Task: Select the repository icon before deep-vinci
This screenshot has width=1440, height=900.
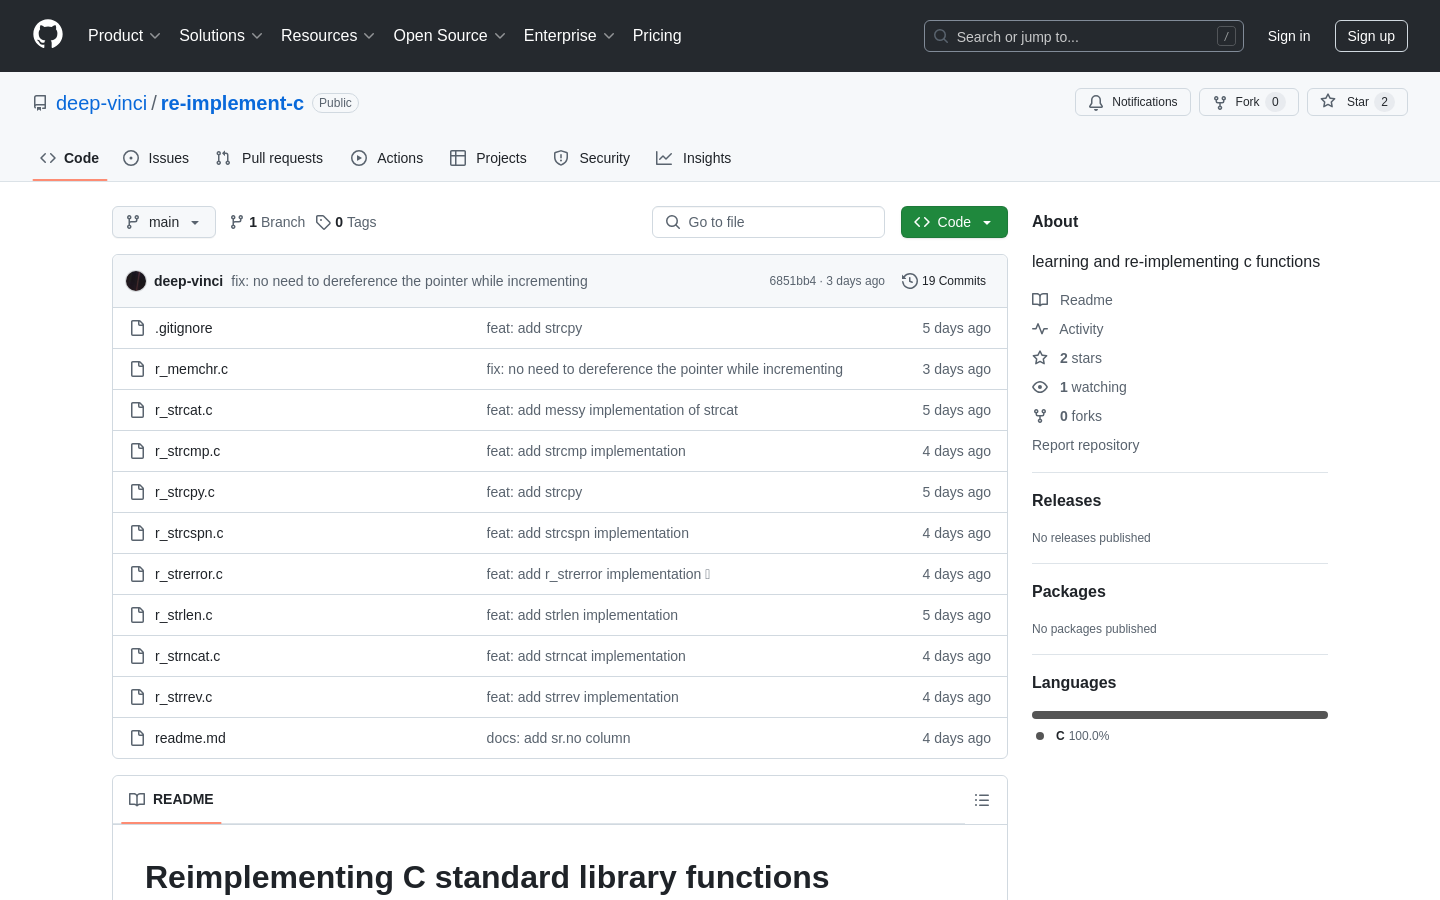Action: pos(40,103)
